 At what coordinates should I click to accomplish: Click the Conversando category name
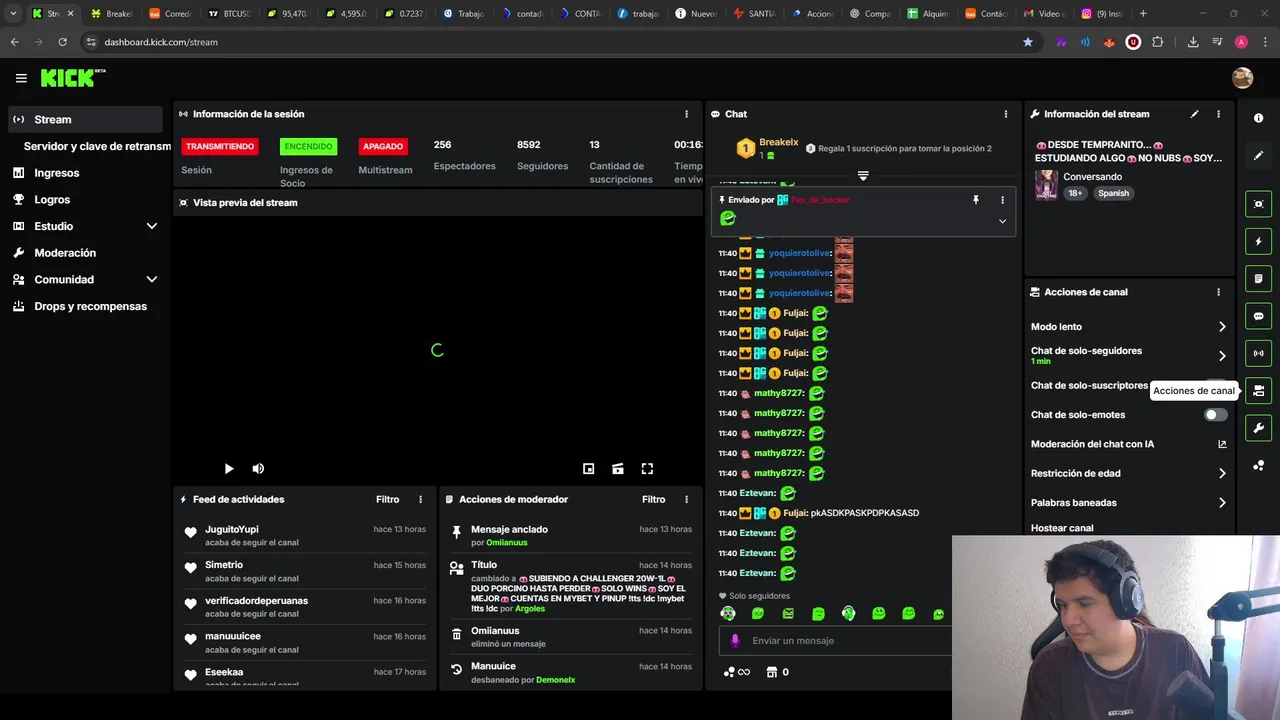(x=1093, y=177)
